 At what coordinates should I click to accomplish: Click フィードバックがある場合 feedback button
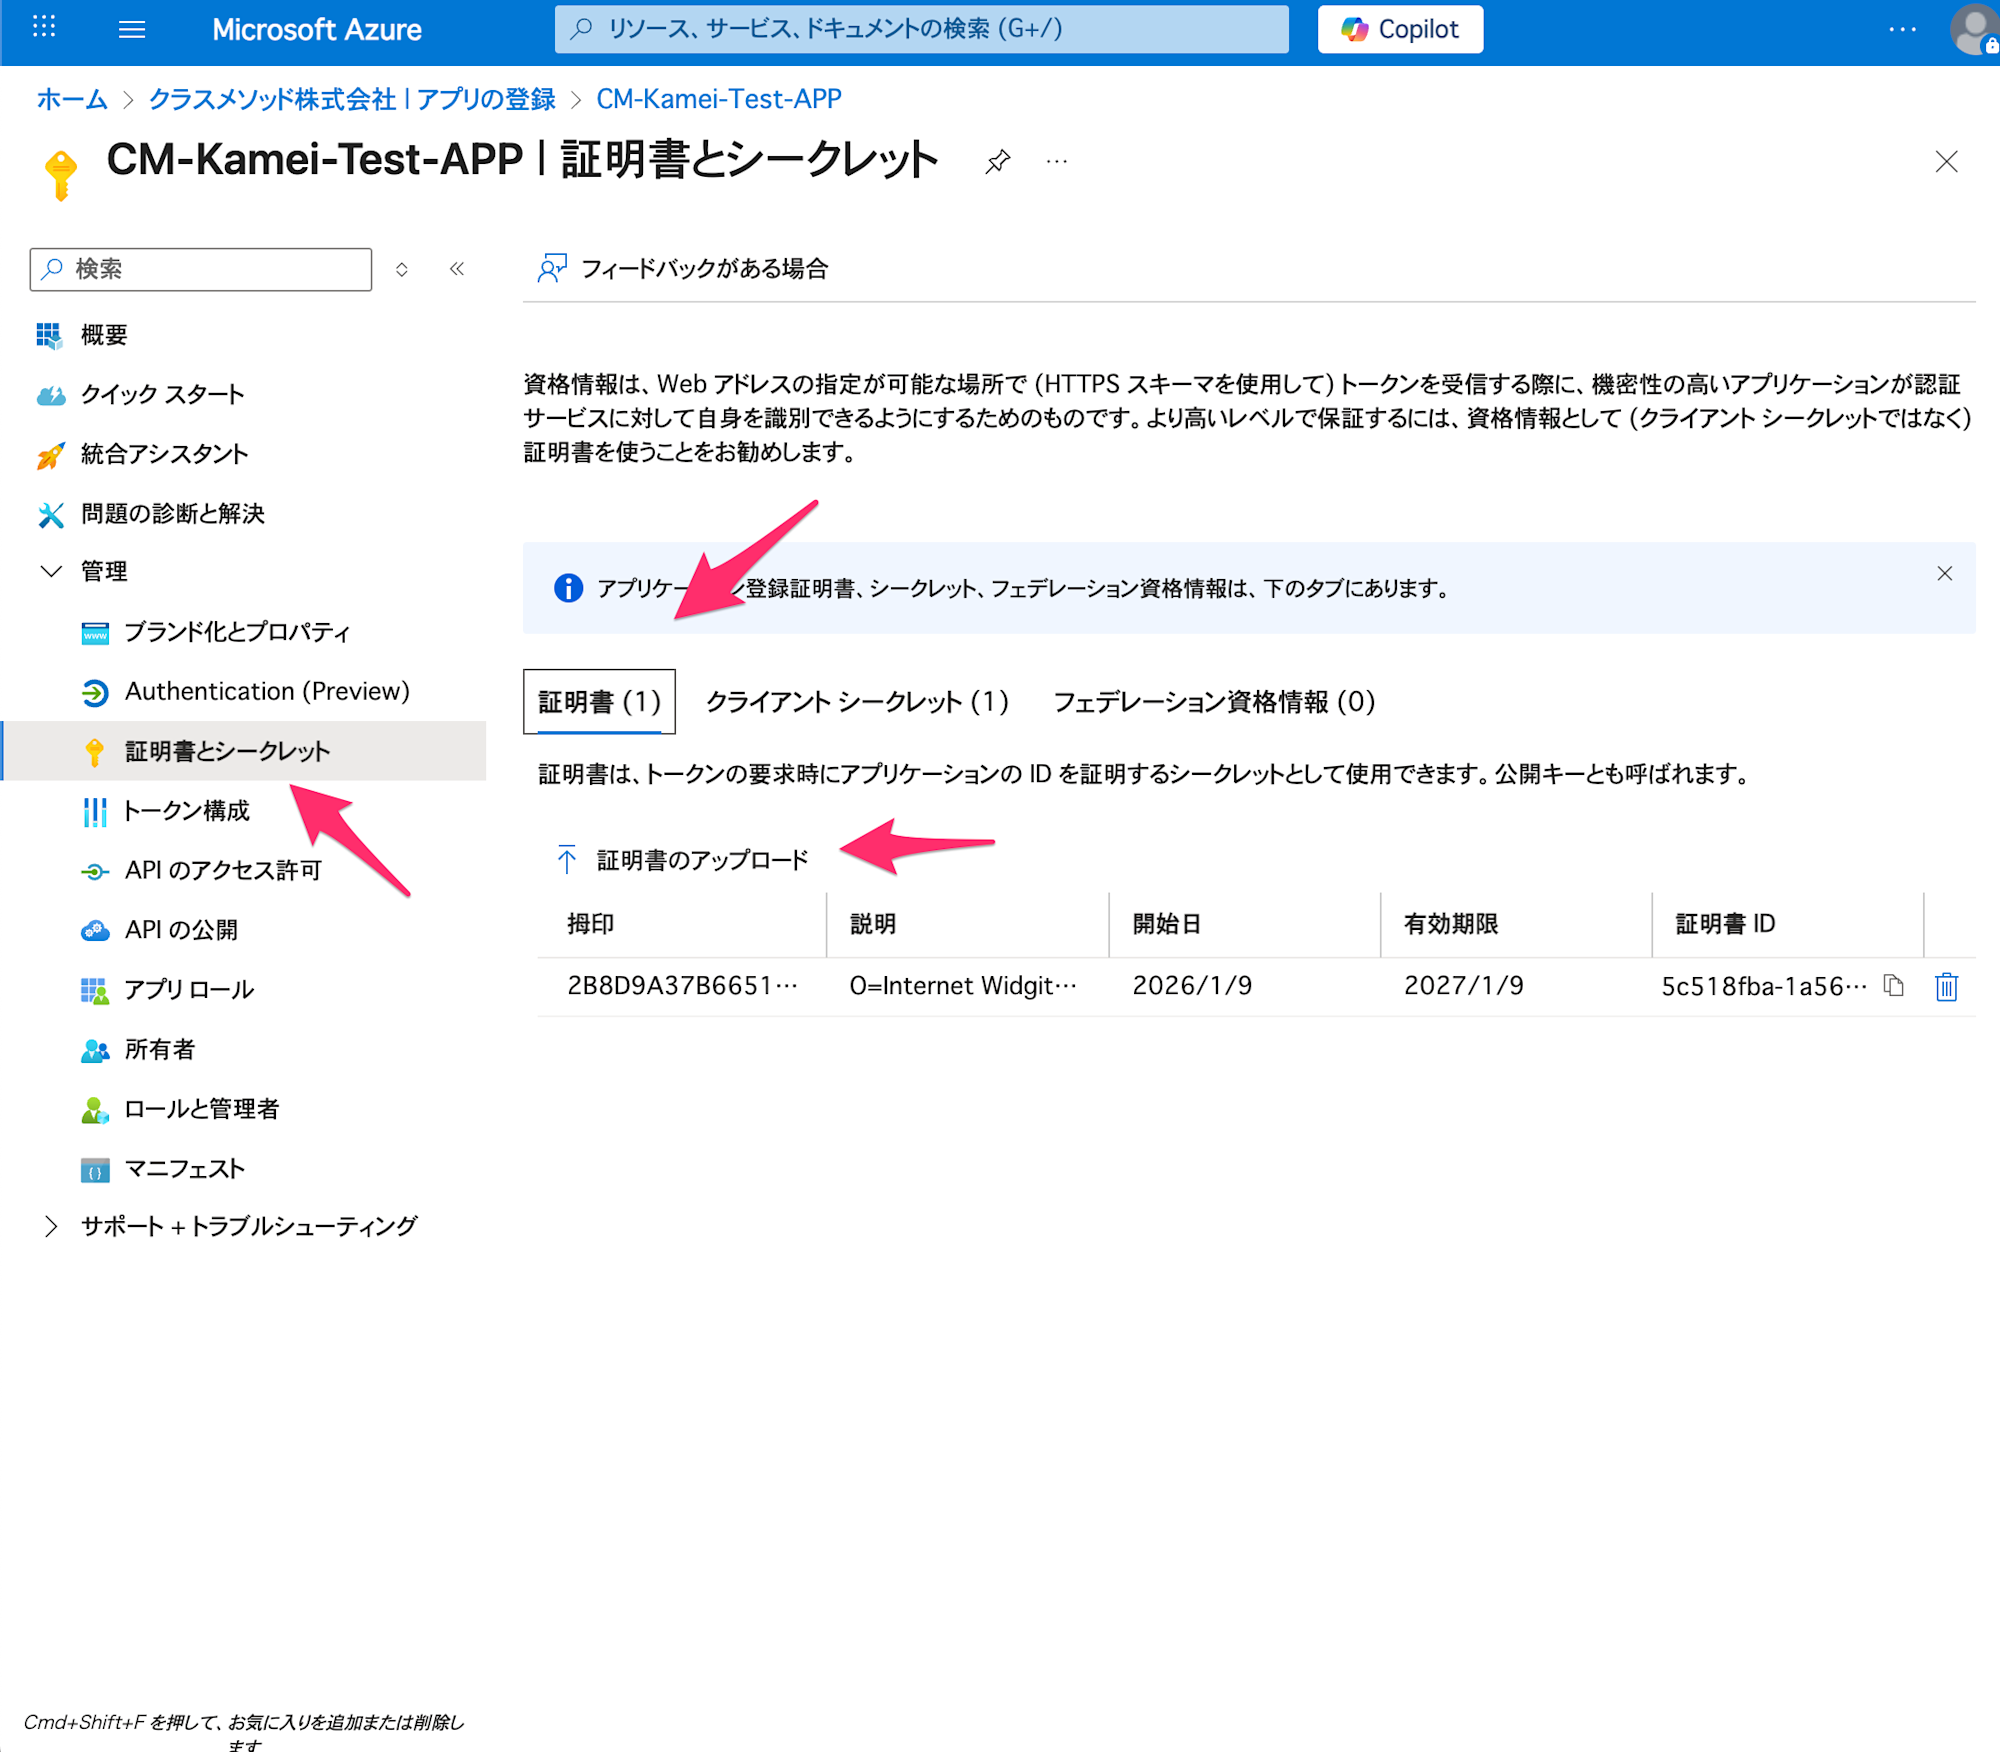[684, 268]
